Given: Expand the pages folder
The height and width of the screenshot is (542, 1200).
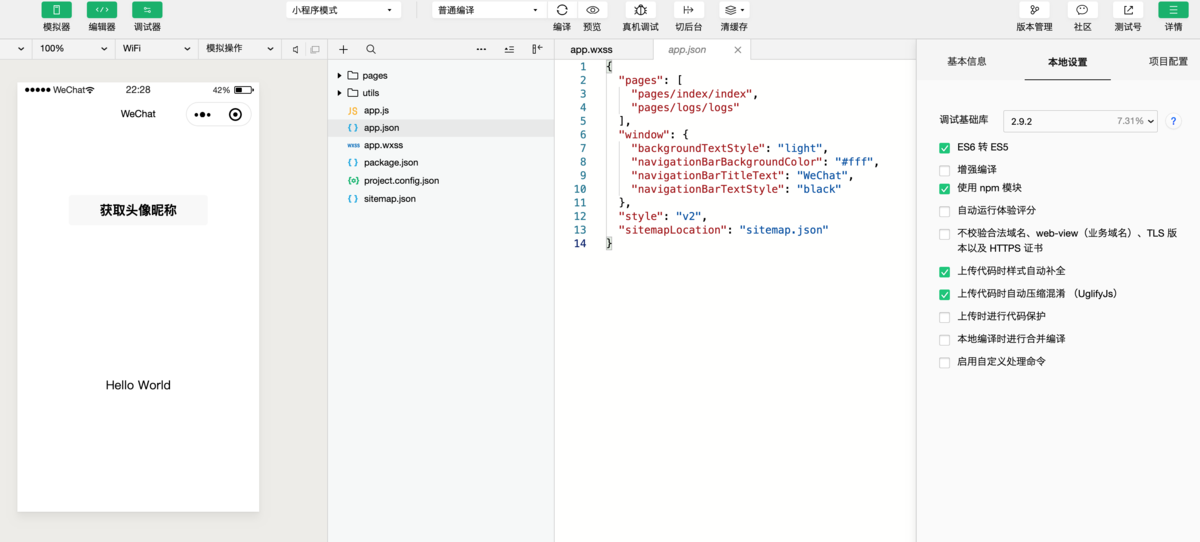Looking at the screenshot, I should pos(340,76).
